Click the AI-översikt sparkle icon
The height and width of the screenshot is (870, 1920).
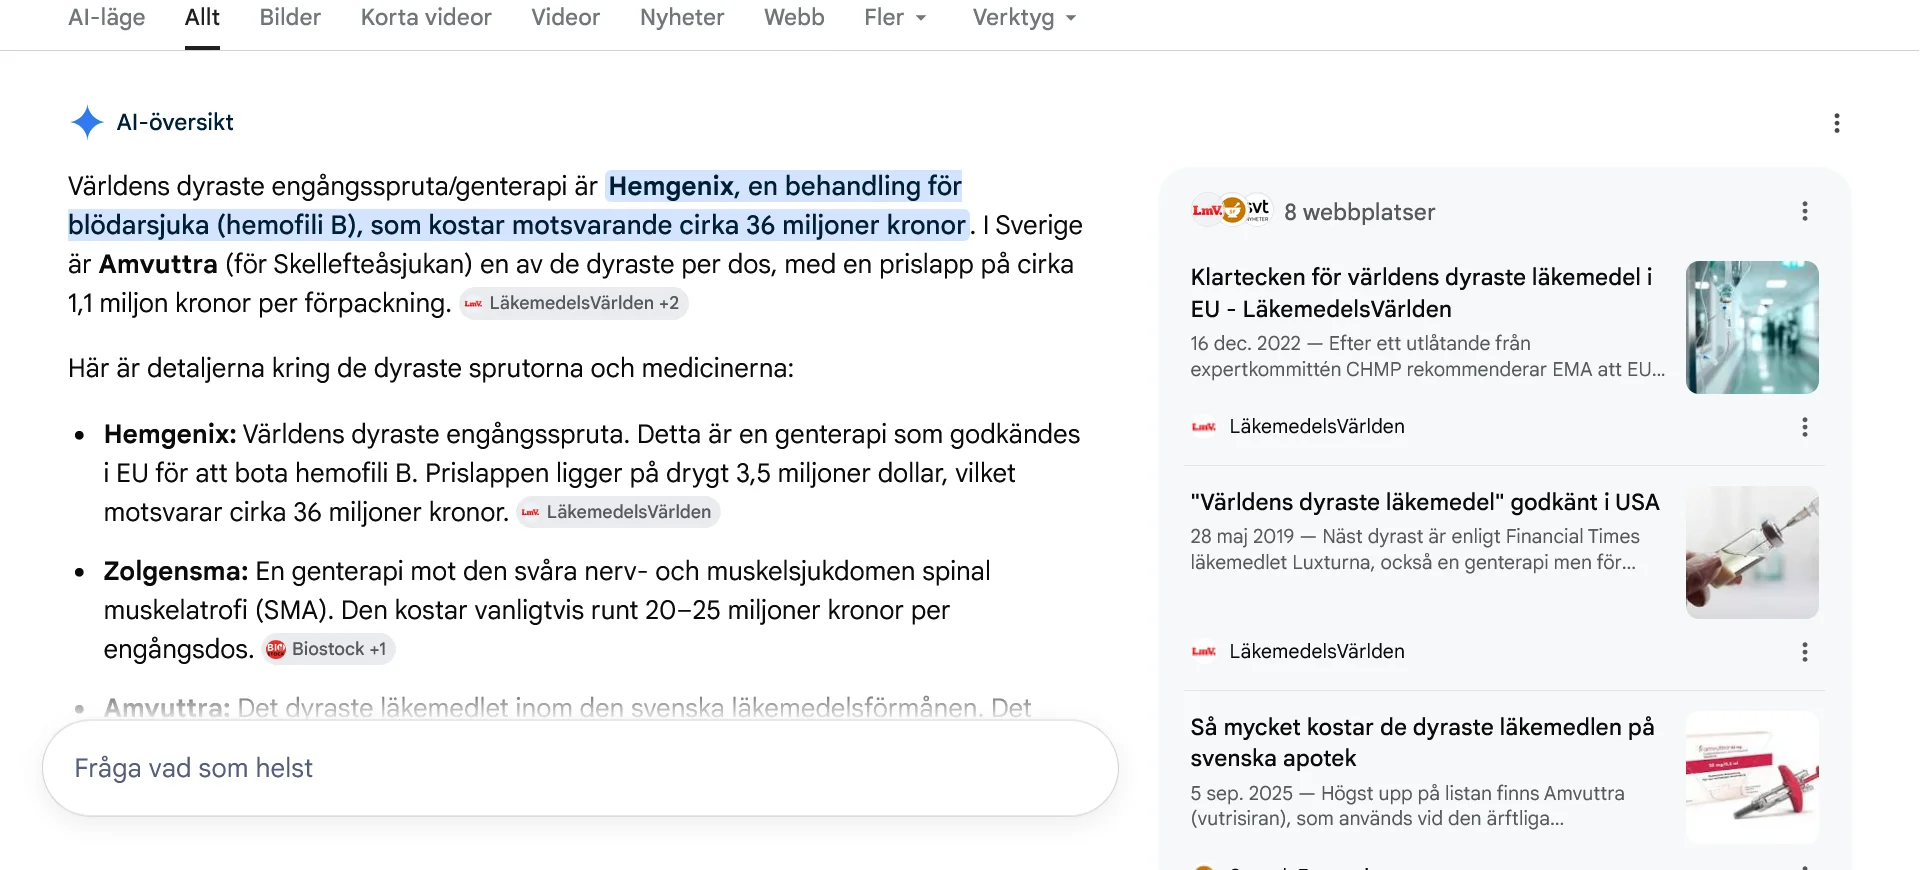(87, 122)
